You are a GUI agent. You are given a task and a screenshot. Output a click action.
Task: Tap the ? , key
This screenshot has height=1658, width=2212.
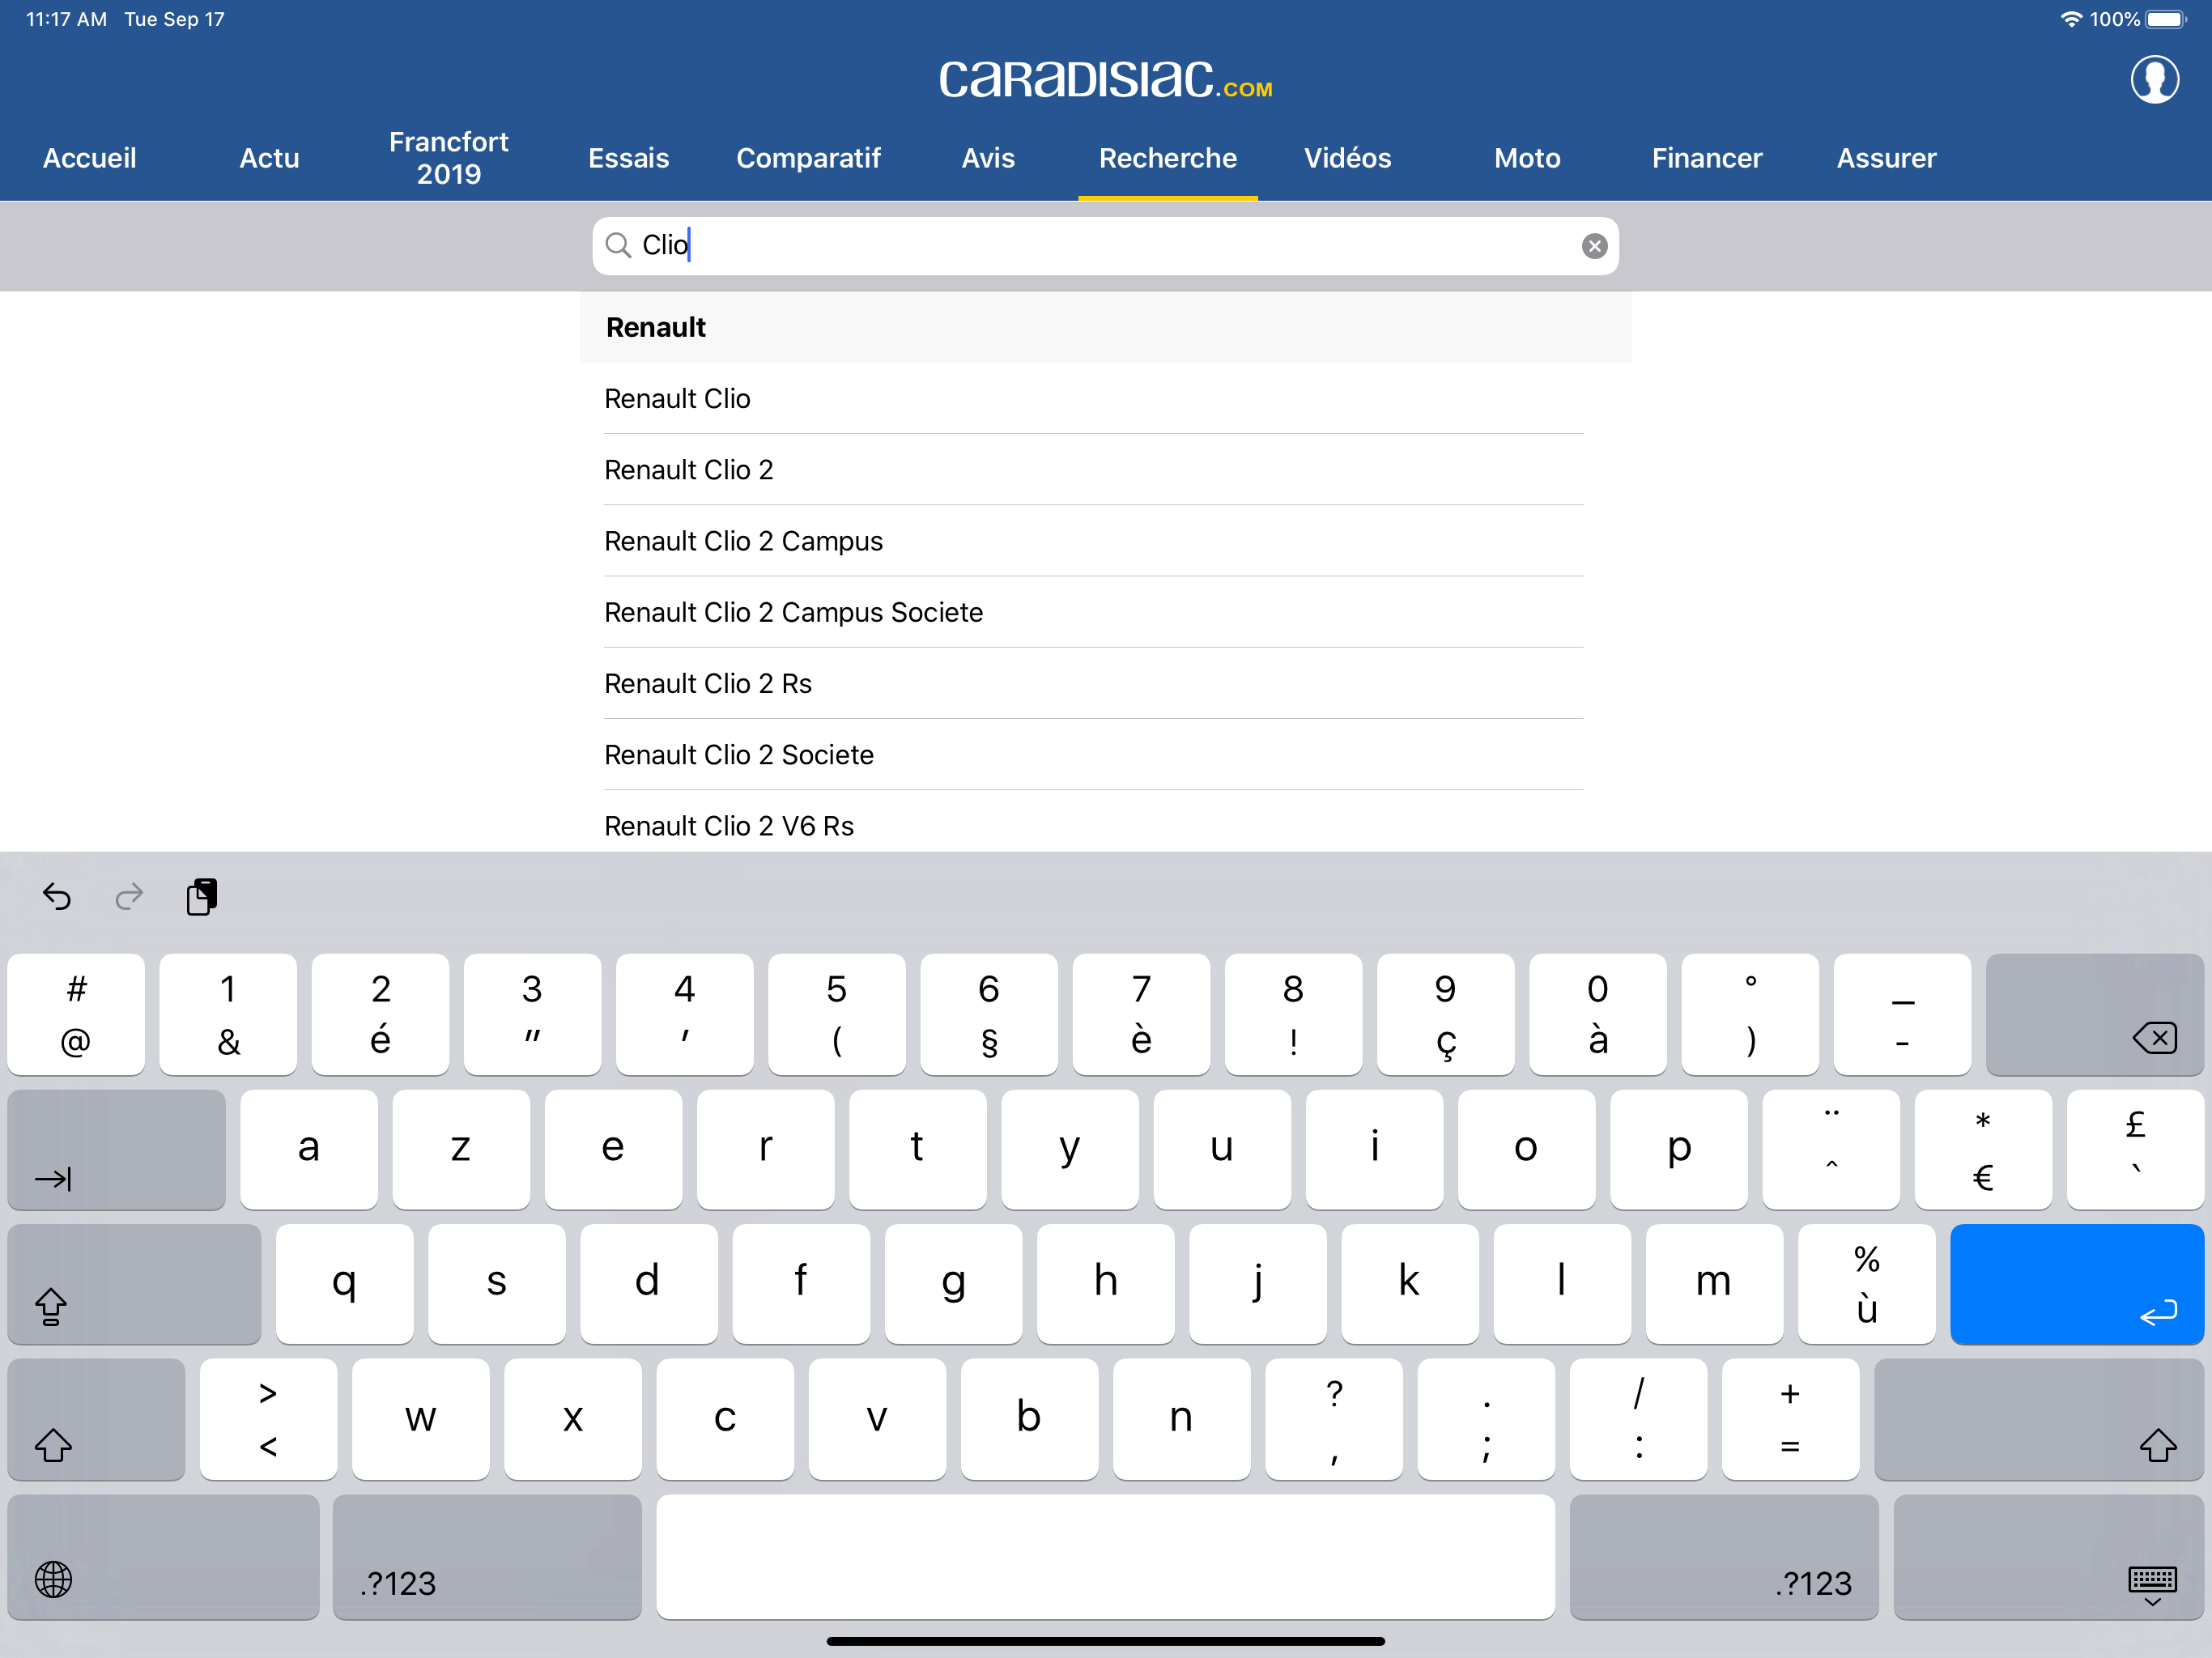point(1333,1419)
